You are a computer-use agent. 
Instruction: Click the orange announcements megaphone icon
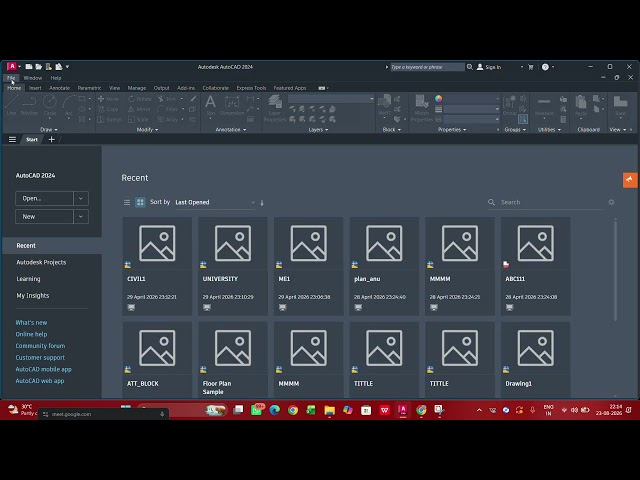tap(630, 180)
